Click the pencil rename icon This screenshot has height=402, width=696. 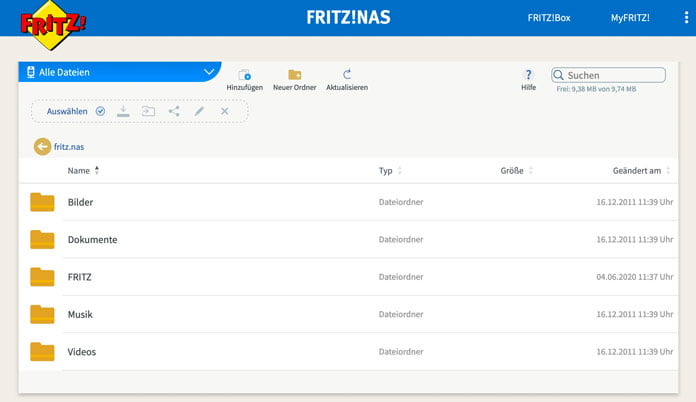(x=199, y=111)
